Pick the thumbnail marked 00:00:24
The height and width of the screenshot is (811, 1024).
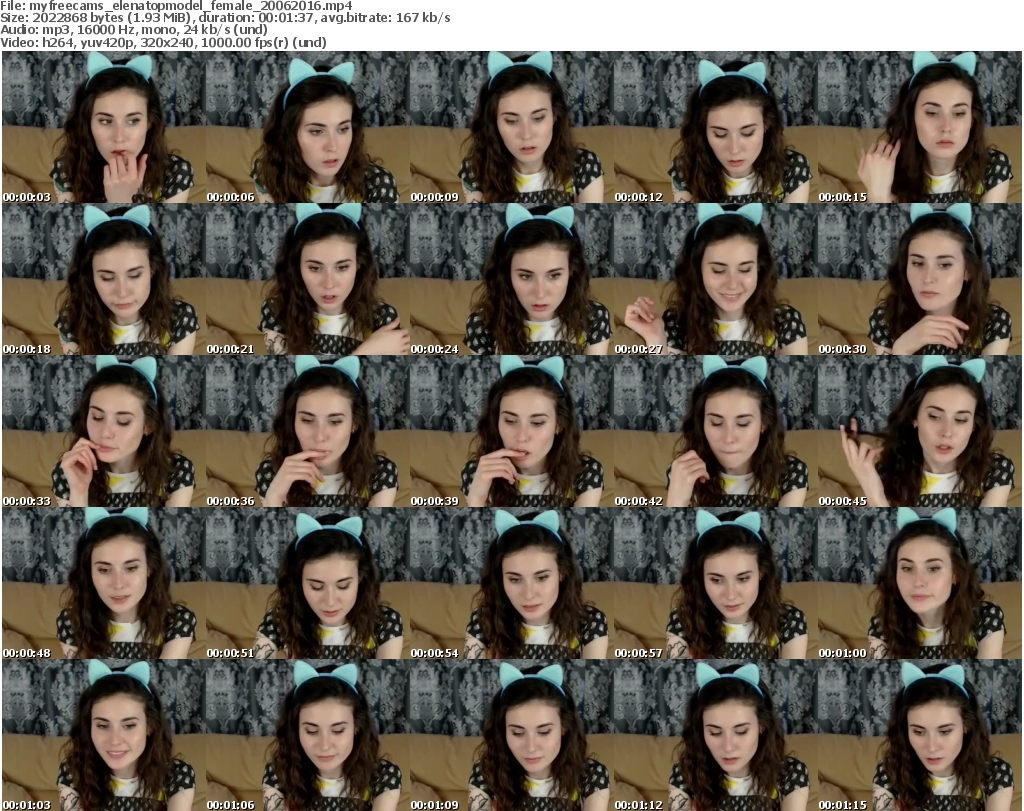[x=511, y=279]
